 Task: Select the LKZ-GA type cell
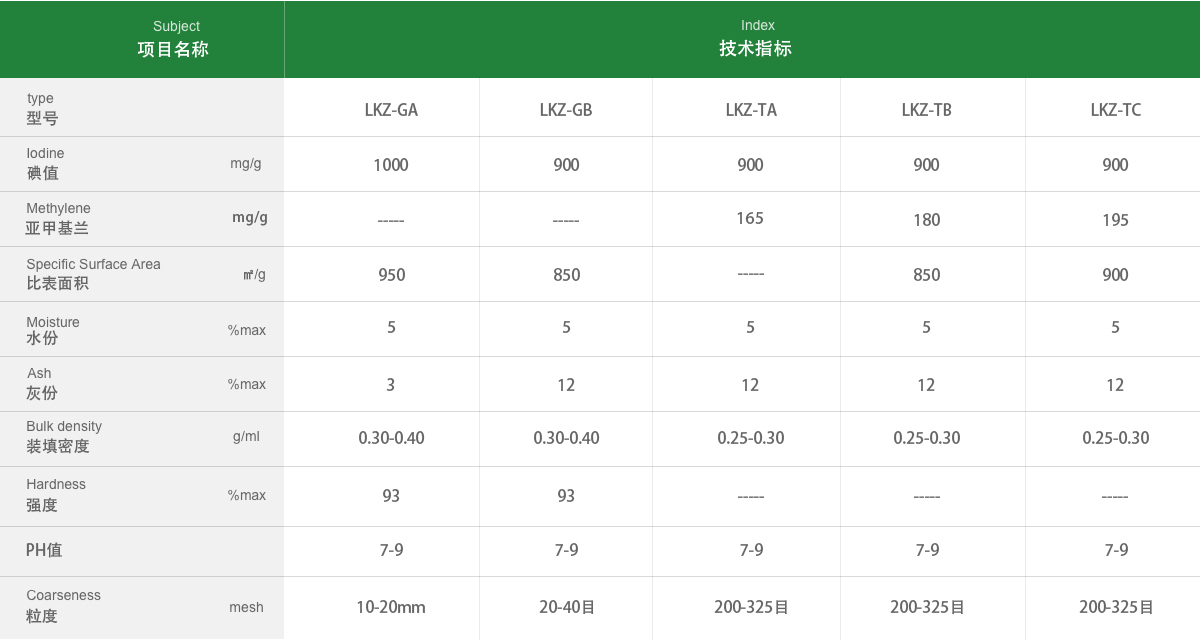pos(391,110)
